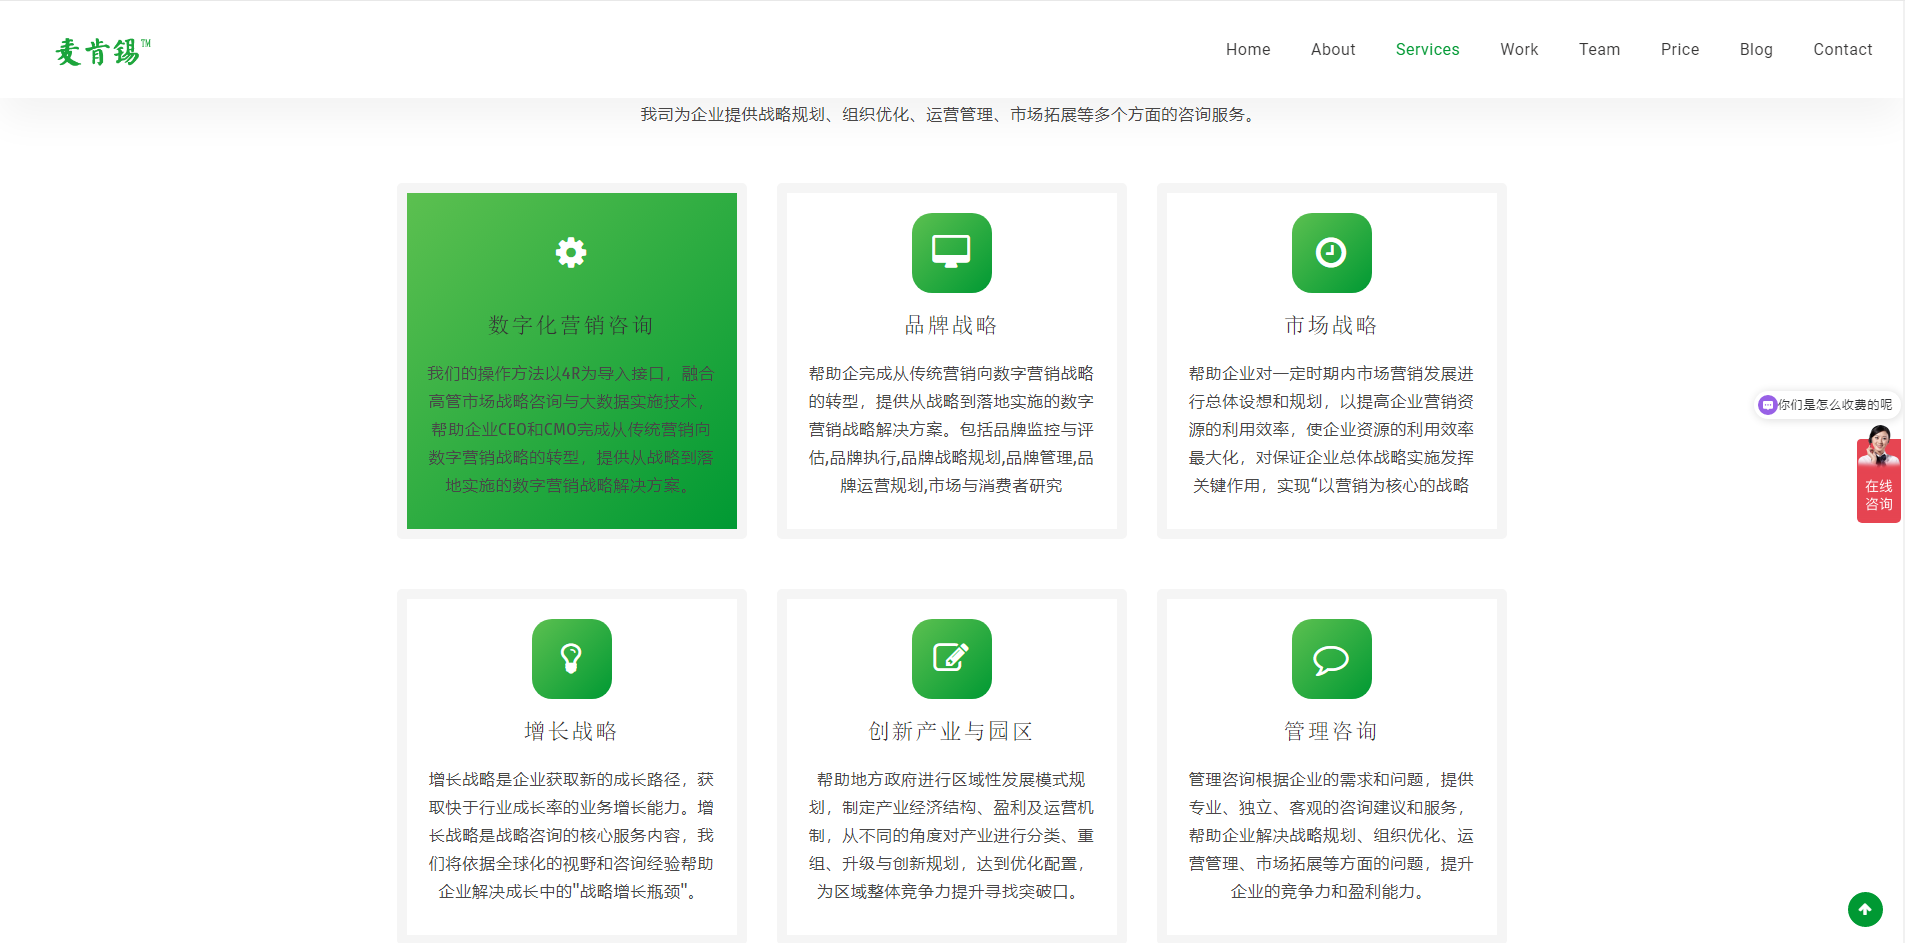Open the About page in navigation
Image resolution: width=1905 pixels, height=943 pixels.
click(1333, 49)
